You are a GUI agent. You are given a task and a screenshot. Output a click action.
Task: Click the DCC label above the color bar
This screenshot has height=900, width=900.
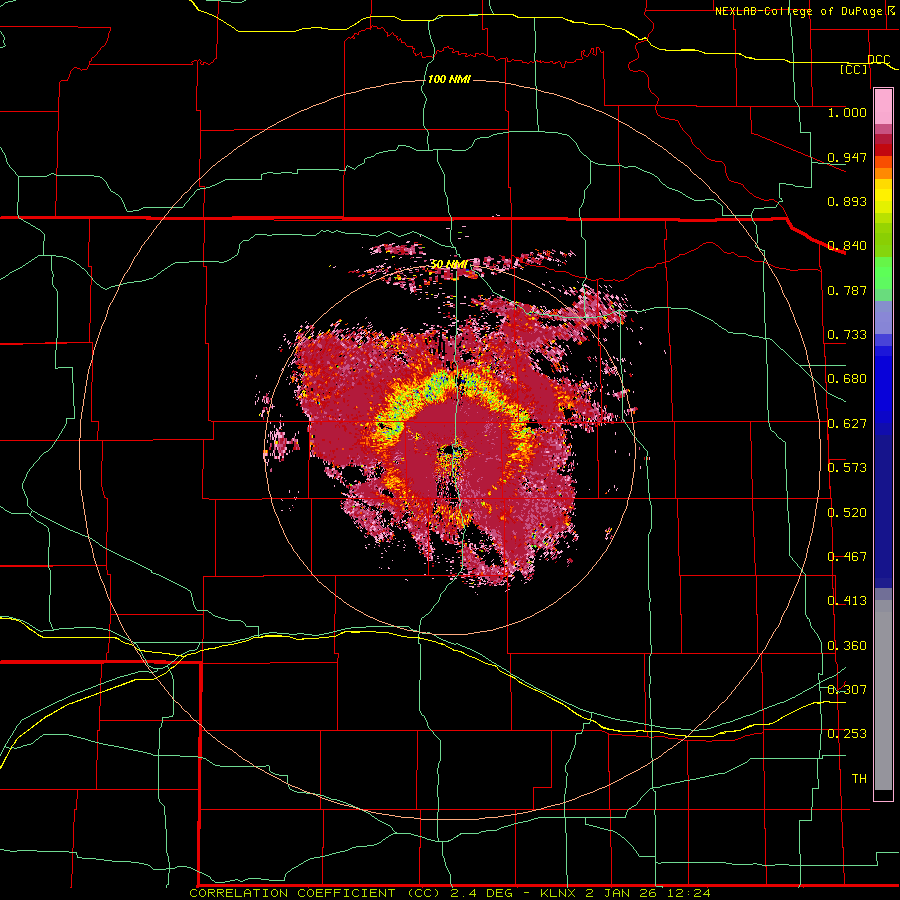(878, 60)
